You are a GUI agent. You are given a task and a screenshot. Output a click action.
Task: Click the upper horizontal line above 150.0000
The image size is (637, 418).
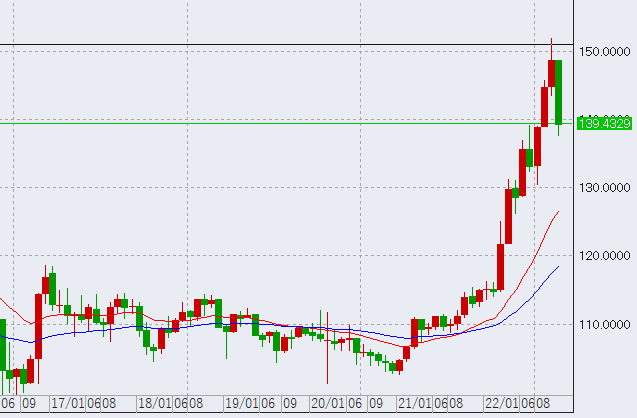point(300,44)
